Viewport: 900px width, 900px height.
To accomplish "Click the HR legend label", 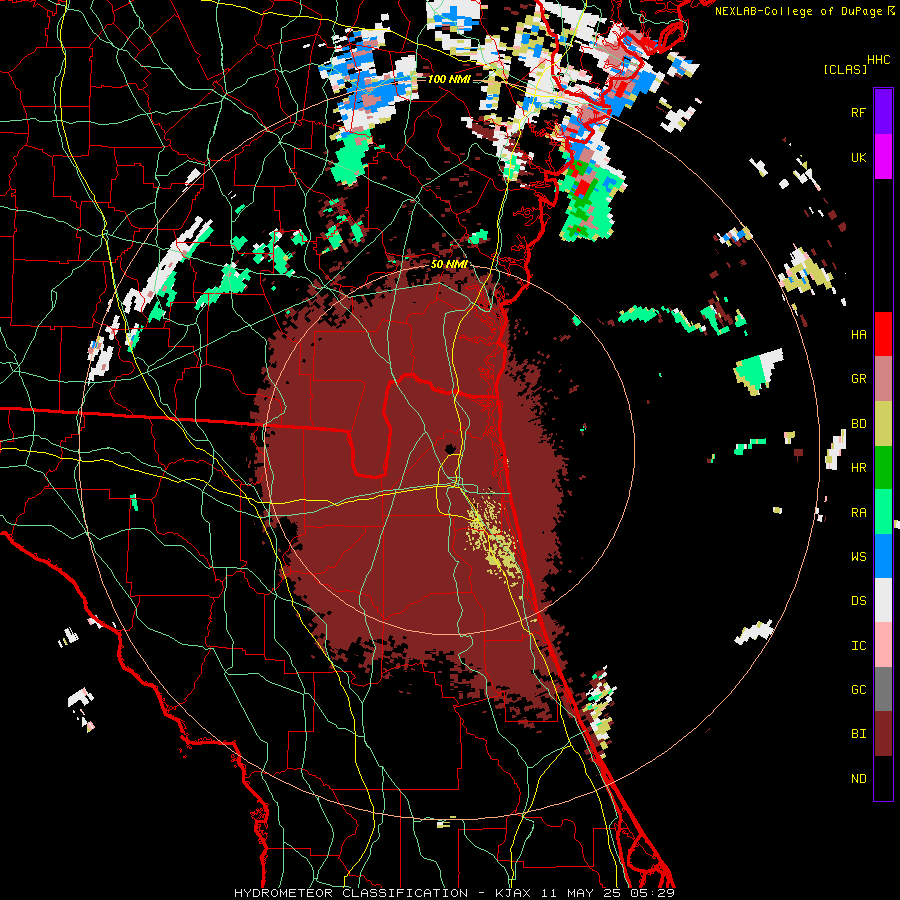I will (858, 468).
